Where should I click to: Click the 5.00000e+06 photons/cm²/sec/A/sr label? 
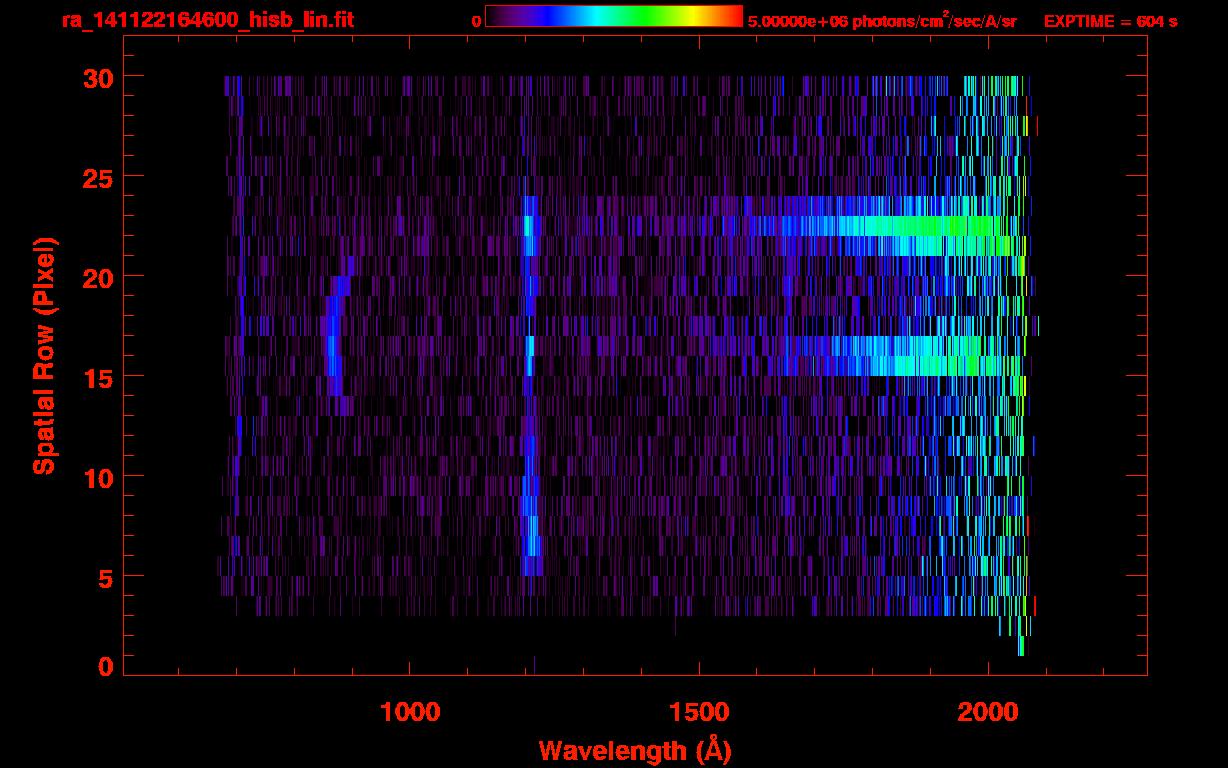tap(882, 20)
